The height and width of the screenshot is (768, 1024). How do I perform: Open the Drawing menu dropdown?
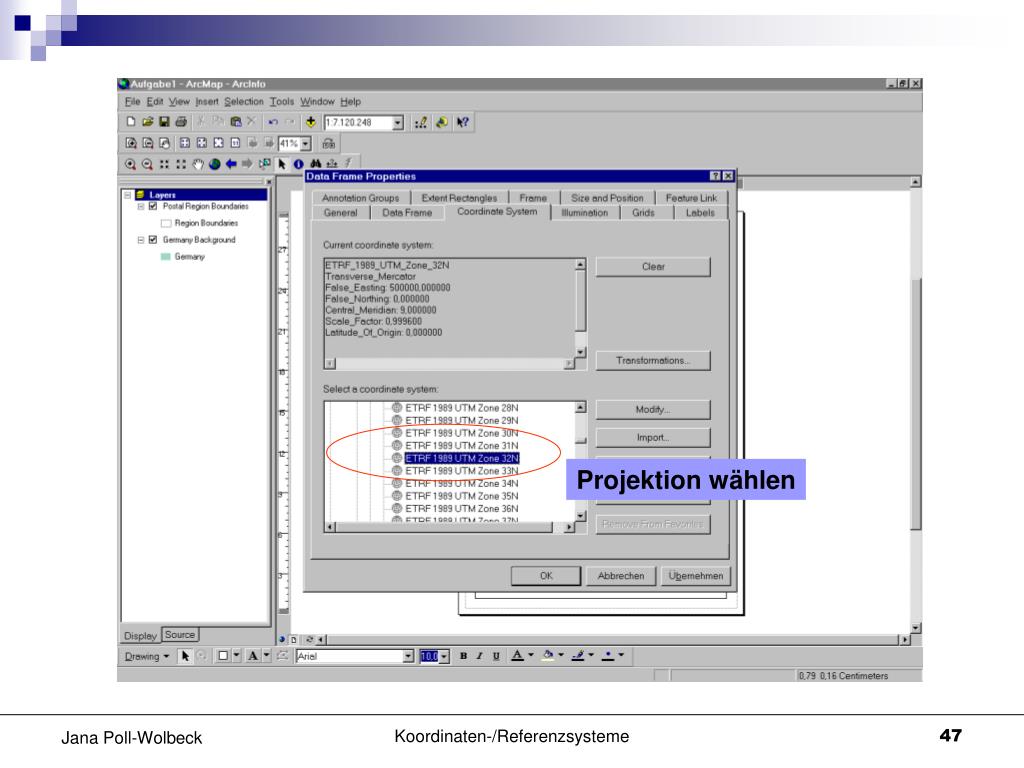tap(147, 656)
